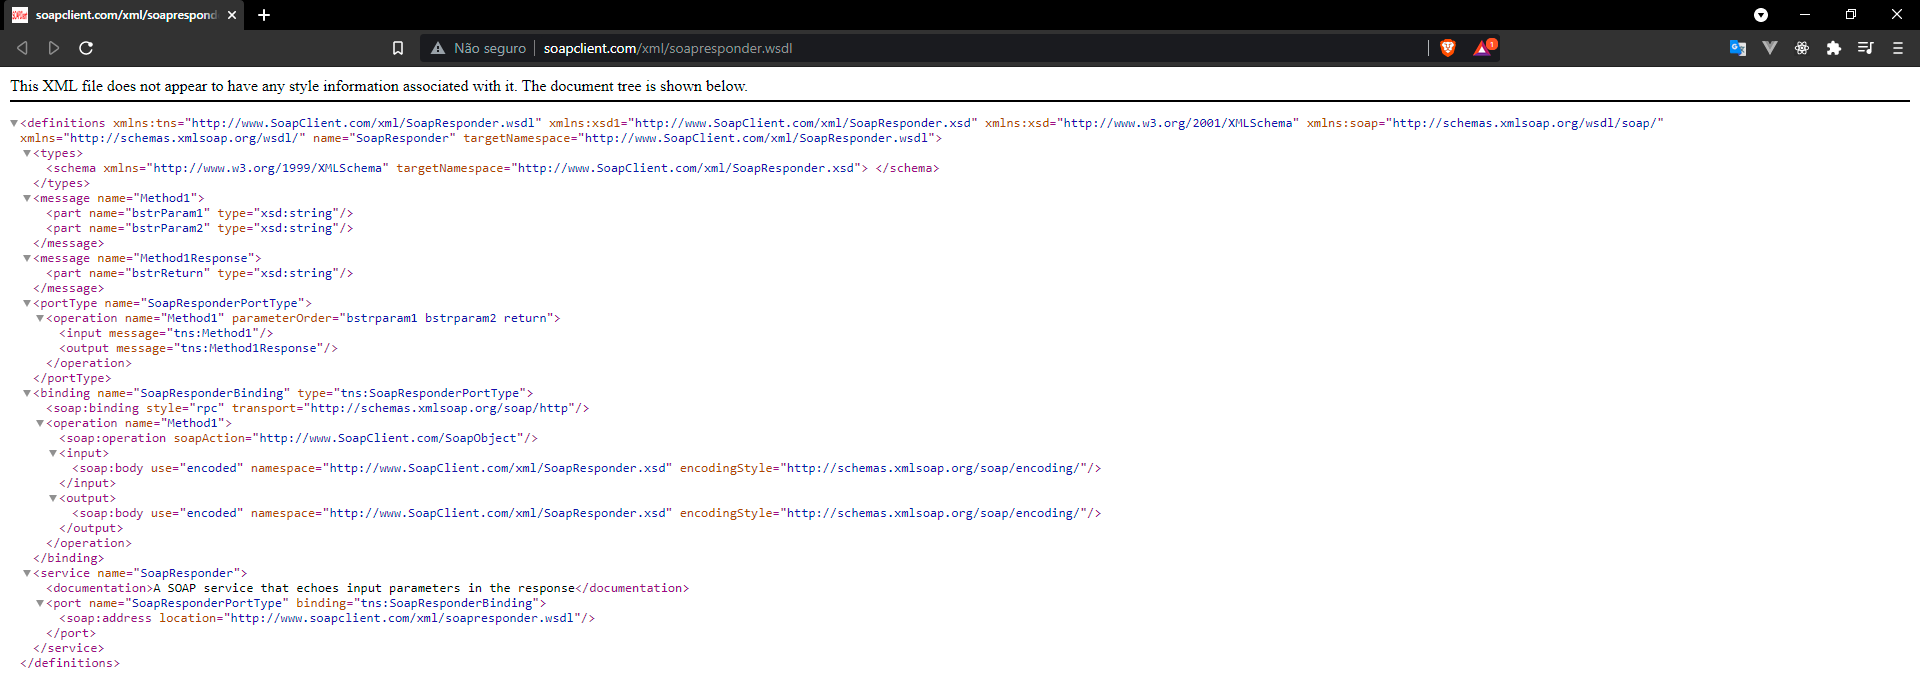The image size is (1920, 683).
Task: Reload the soapresponder.wsdl page
Action: (86, 48)
